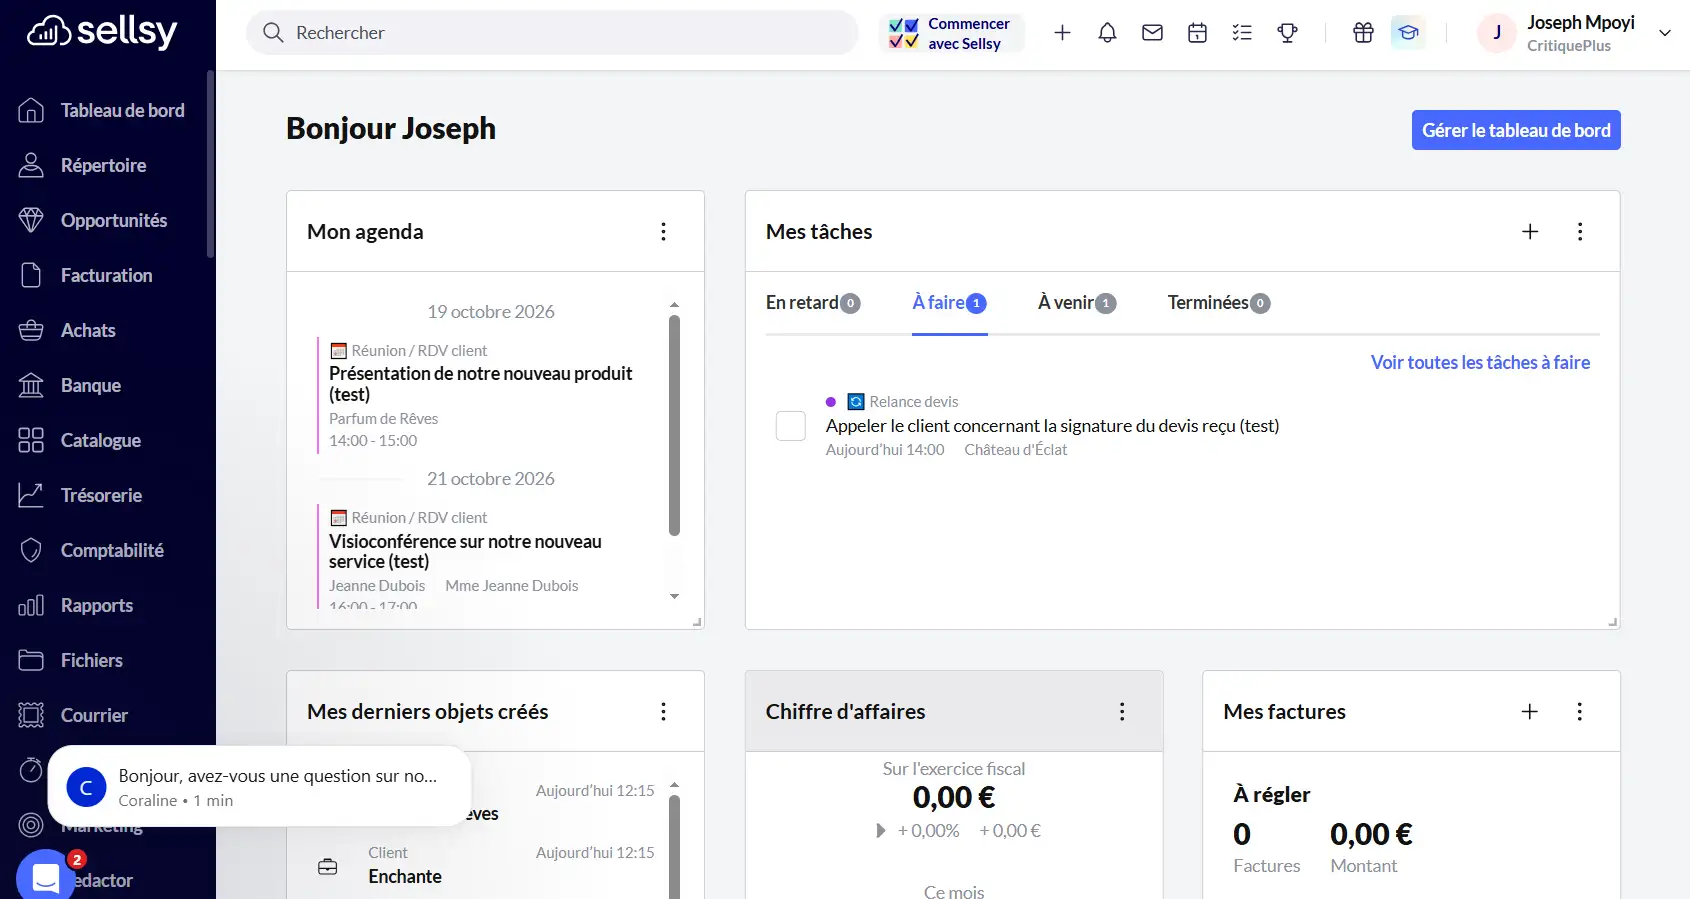Screen dimensions: 1690x899
Task: Switch to the À faire tab
Action: click(x=949, y=303)
